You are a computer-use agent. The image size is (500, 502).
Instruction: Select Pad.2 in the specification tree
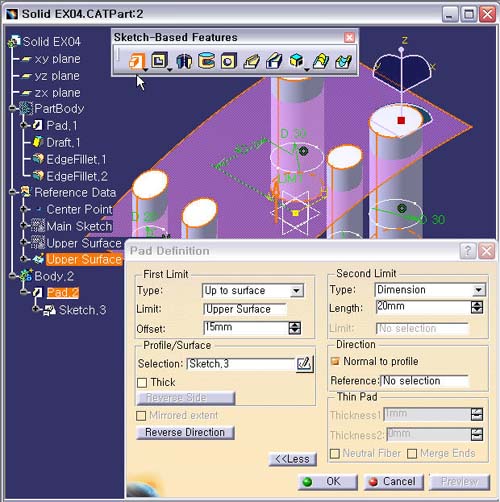tap(63, 293)
